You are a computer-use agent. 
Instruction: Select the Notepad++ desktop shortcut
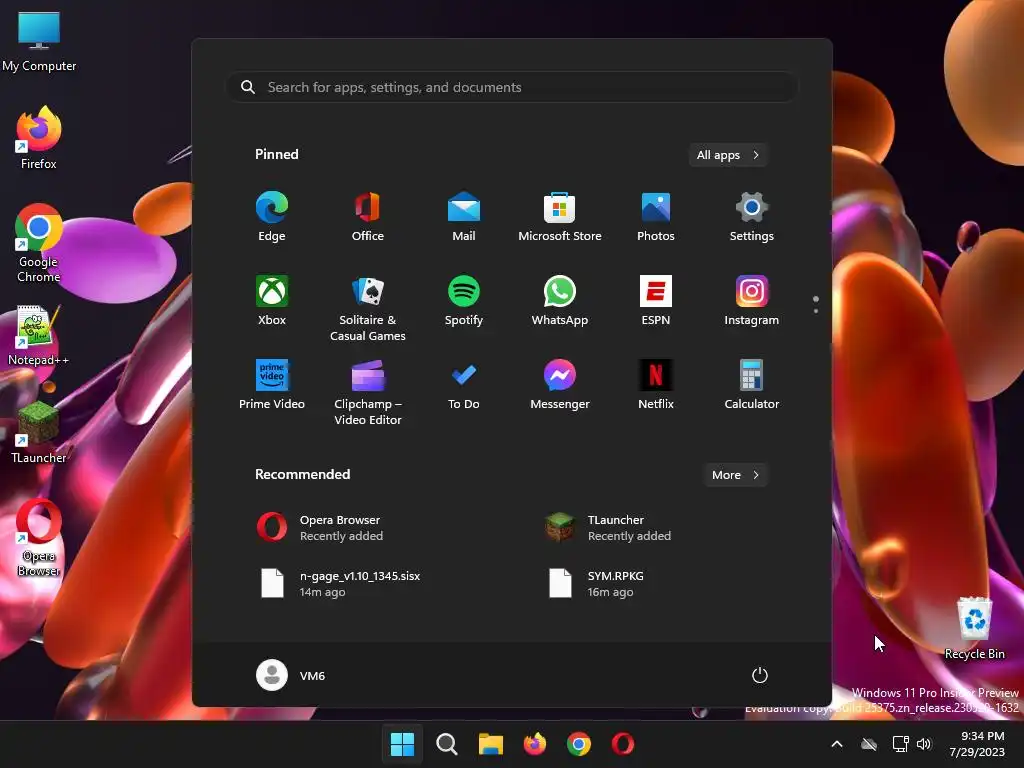point(39,336)
